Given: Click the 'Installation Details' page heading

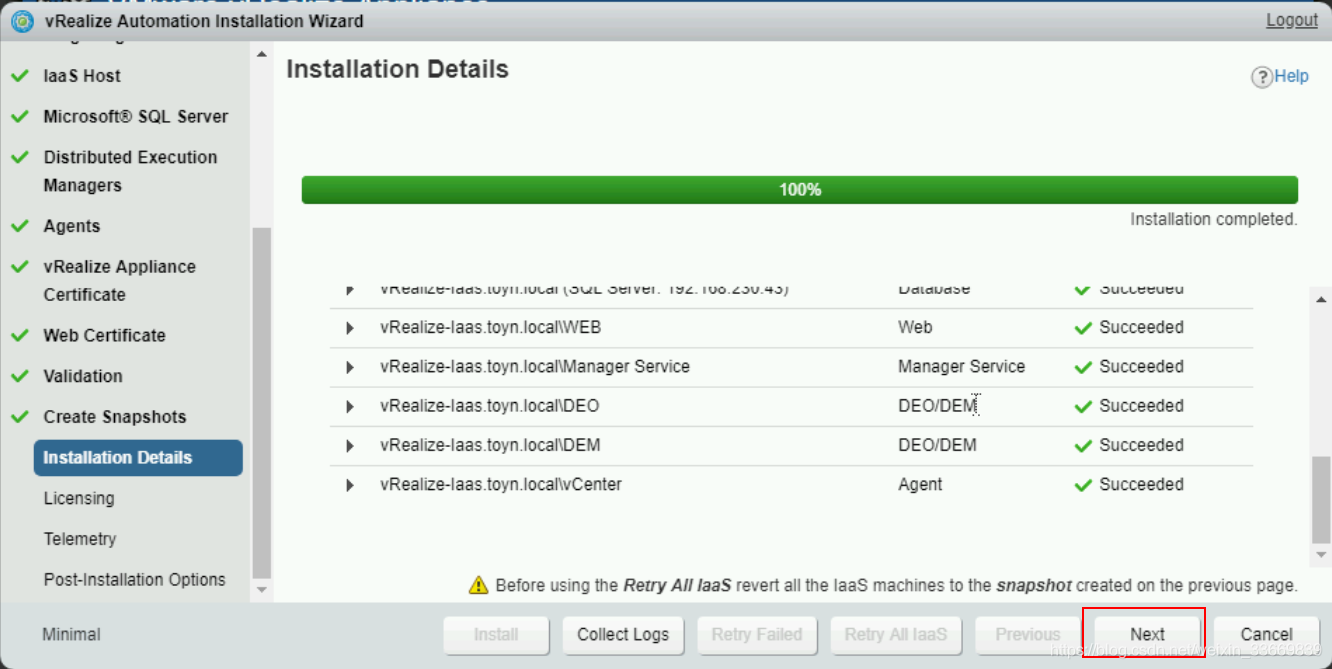Looking at the screenshot, I should [398, 70].
